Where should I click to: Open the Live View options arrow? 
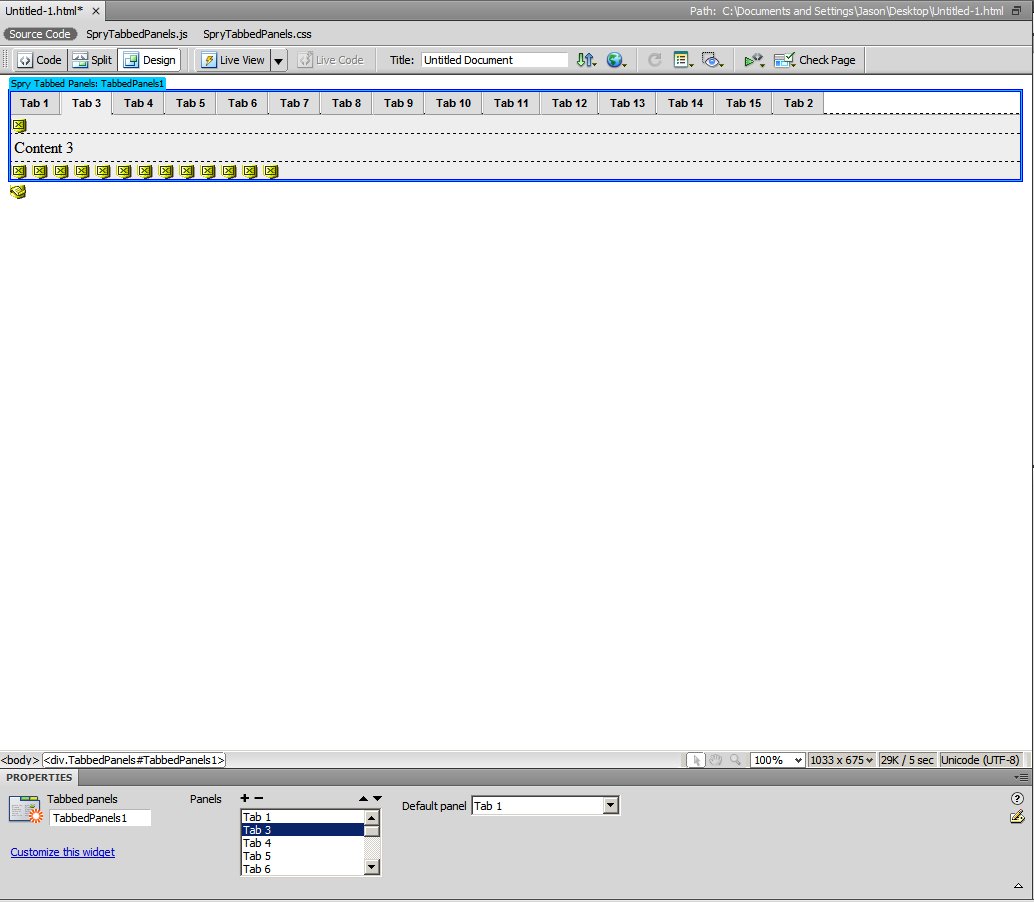pos(279,60)
